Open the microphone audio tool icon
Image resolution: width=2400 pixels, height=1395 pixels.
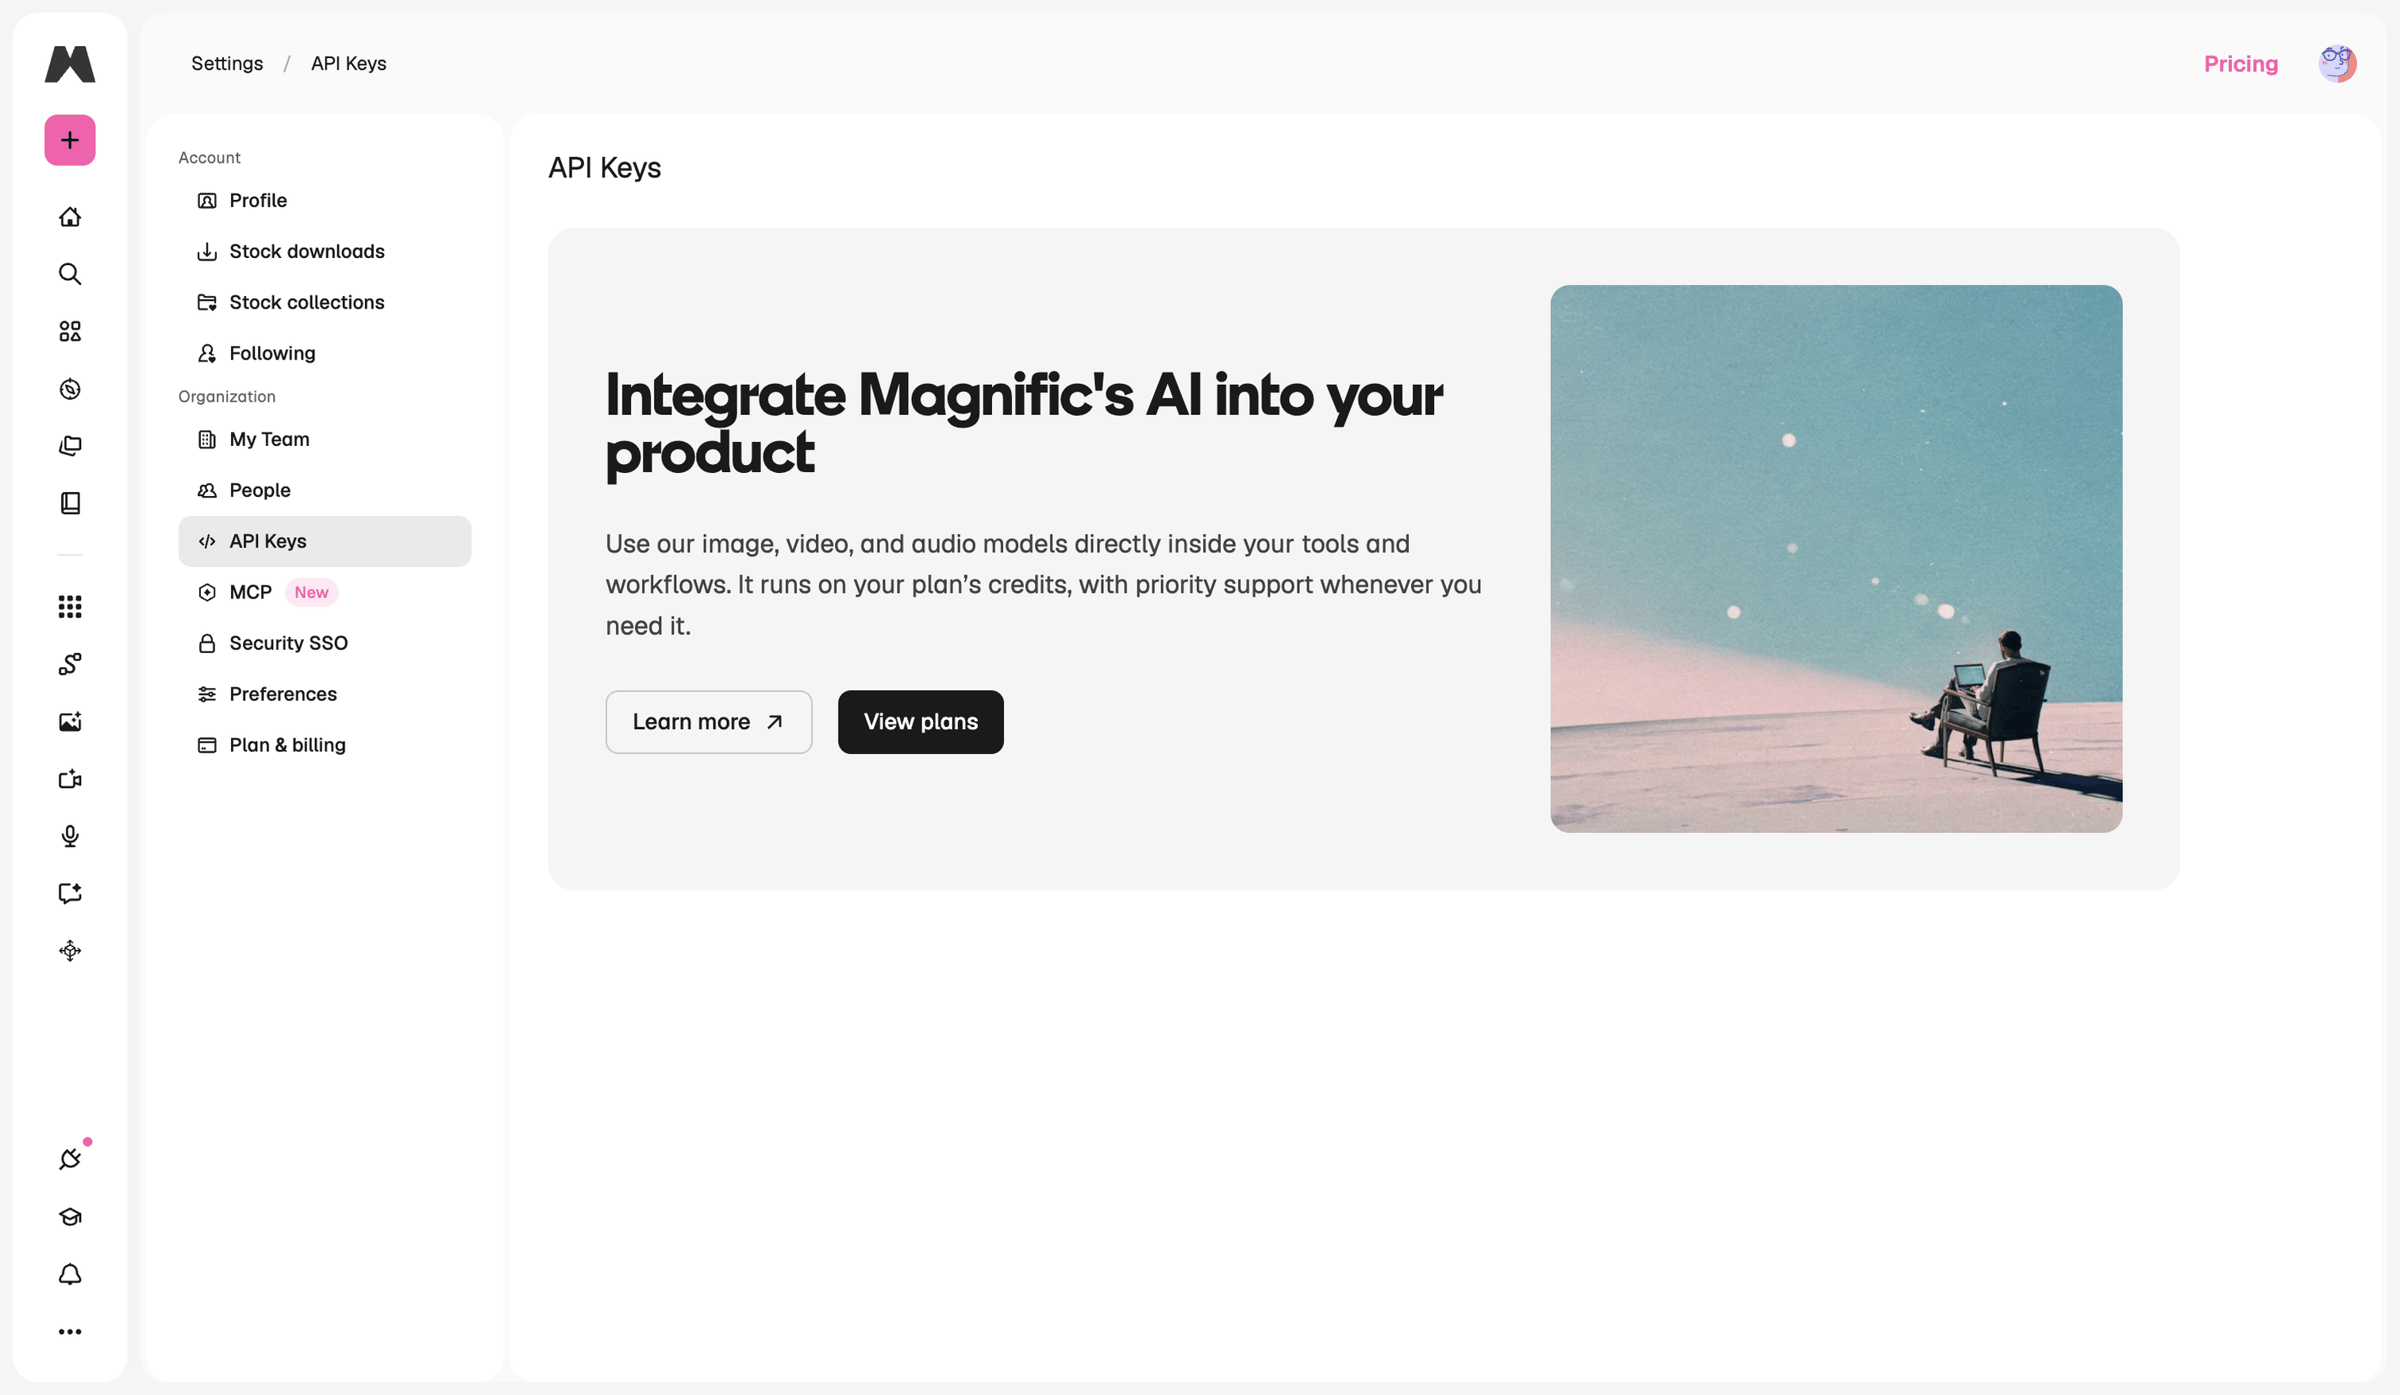tap(70, 836)
